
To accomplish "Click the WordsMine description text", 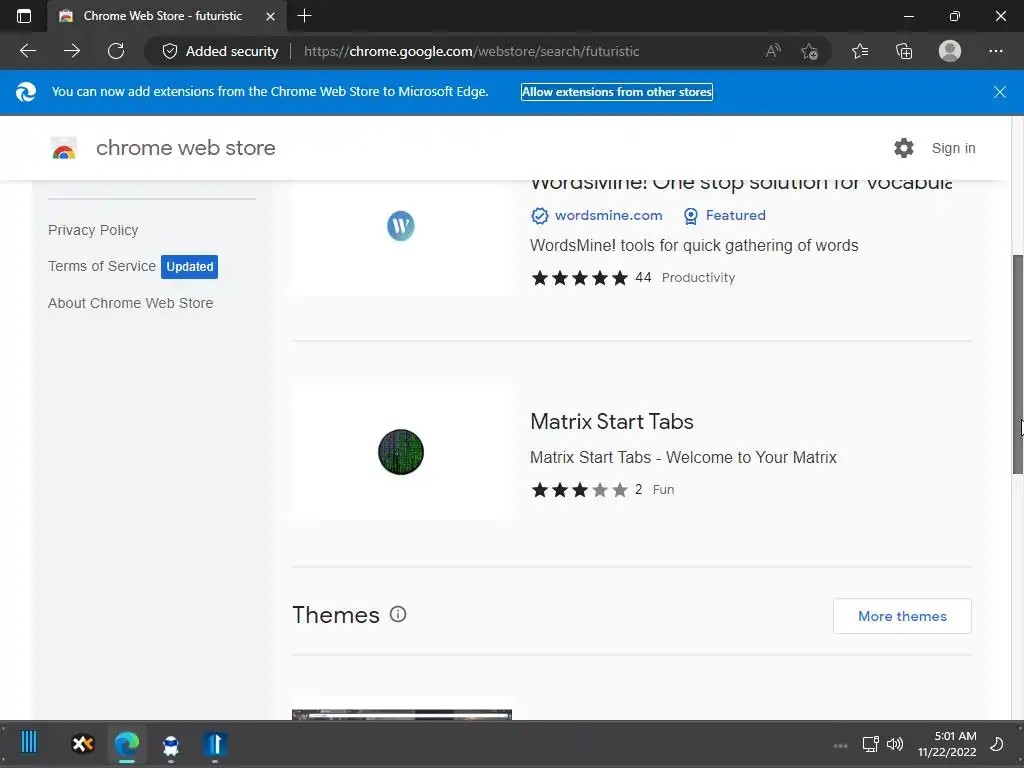I will pyautogui.click(x=694, y=246).
